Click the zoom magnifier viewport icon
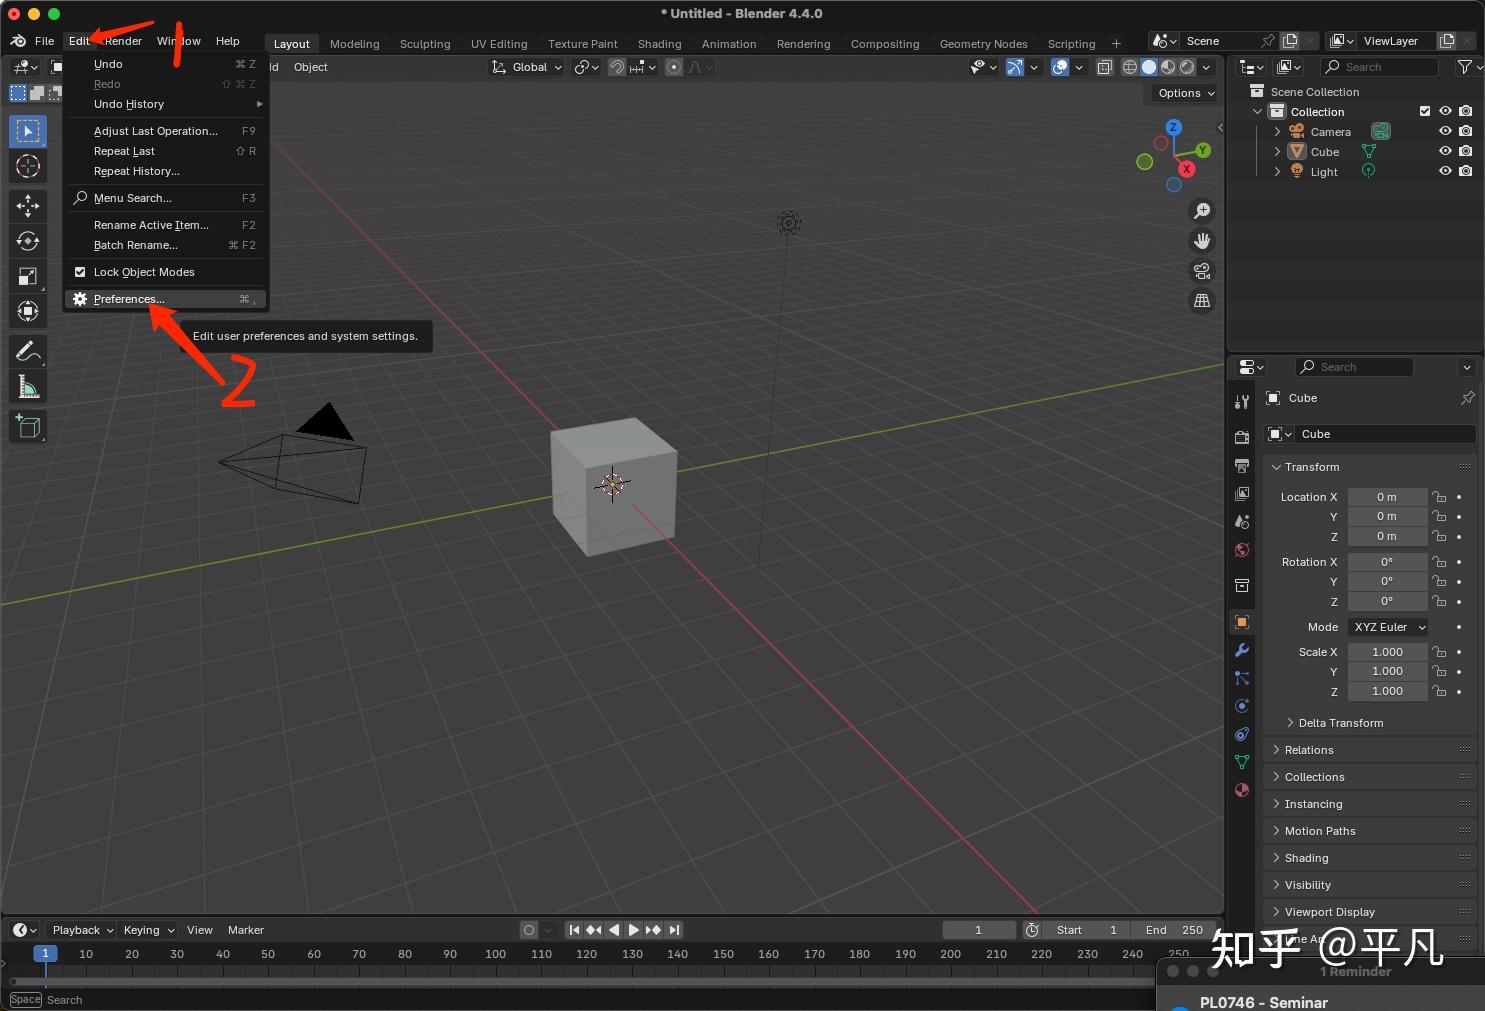The image size is (1485, 1011). click(1202, 211)
